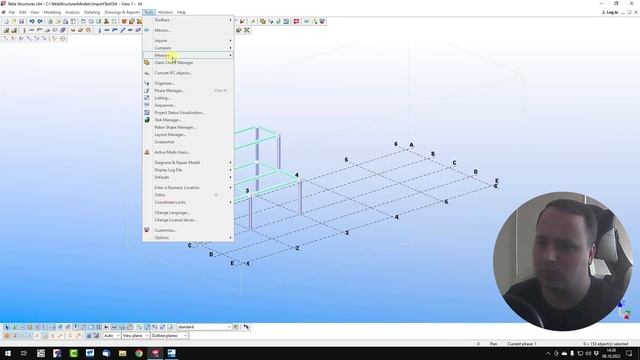Click the Open model toolbar icon
The width and height of the screenshot is (640, 360).
tap(14, 21)
